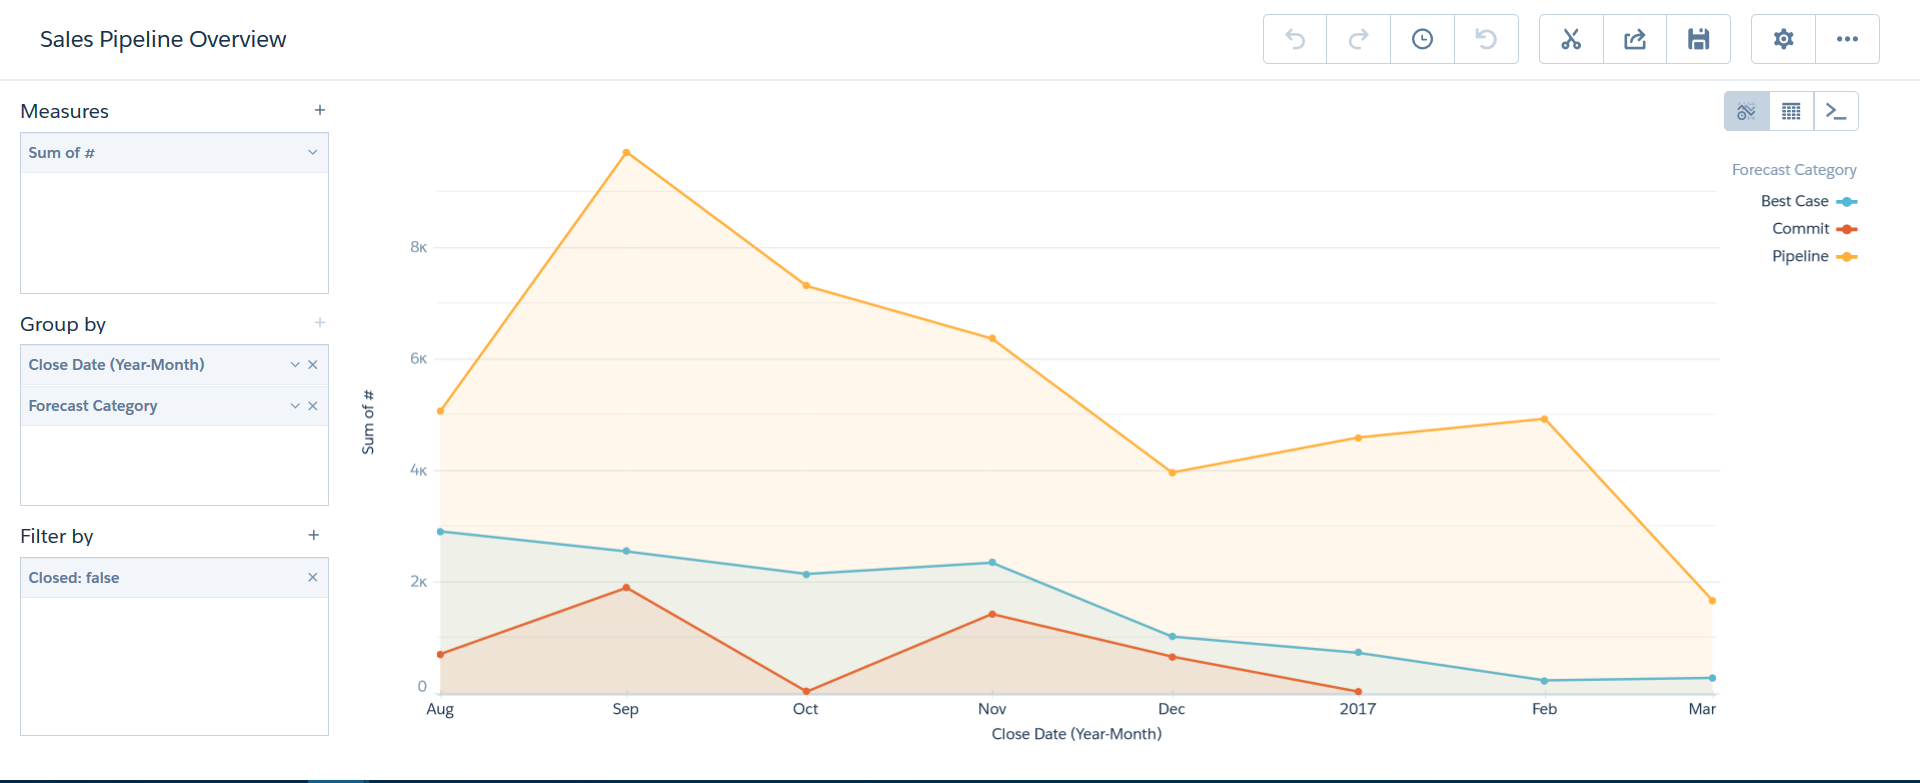This screenshot has height=783, width=1920.
Task: Click the redo arrow icon
Action: tap(1358, 39)
